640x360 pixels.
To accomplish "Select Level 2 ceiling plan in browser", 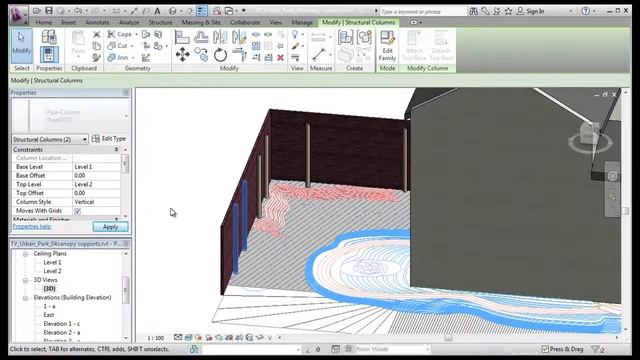I will click(x=52, y=271).
